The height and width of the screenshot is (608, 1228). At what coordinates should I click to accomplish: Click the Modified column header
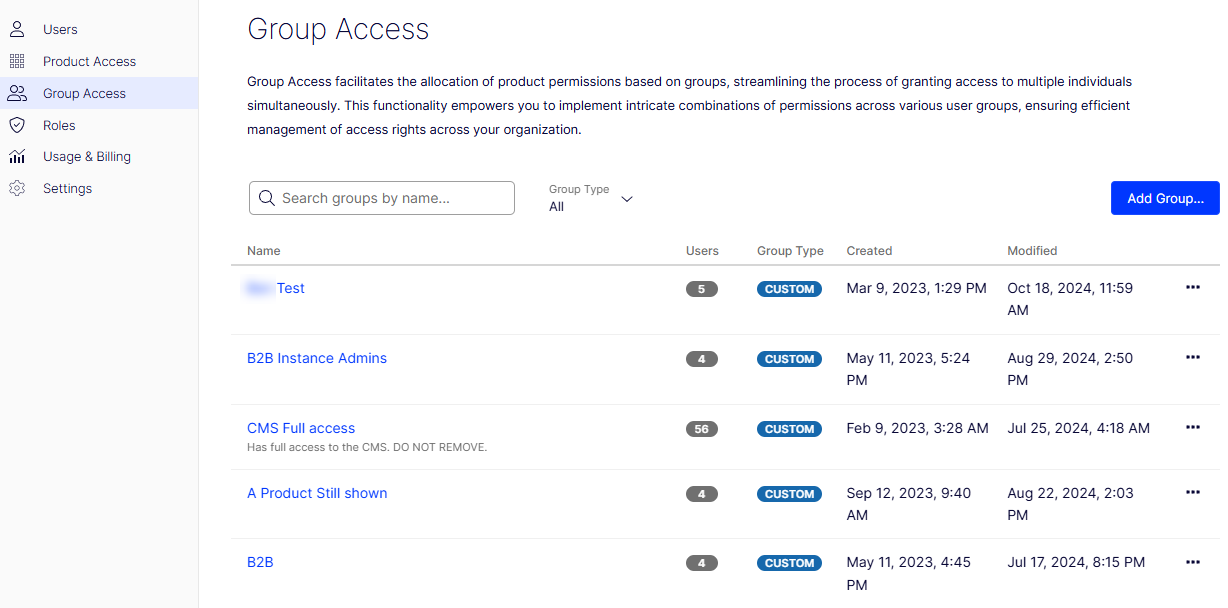[x=1032, y=251]
